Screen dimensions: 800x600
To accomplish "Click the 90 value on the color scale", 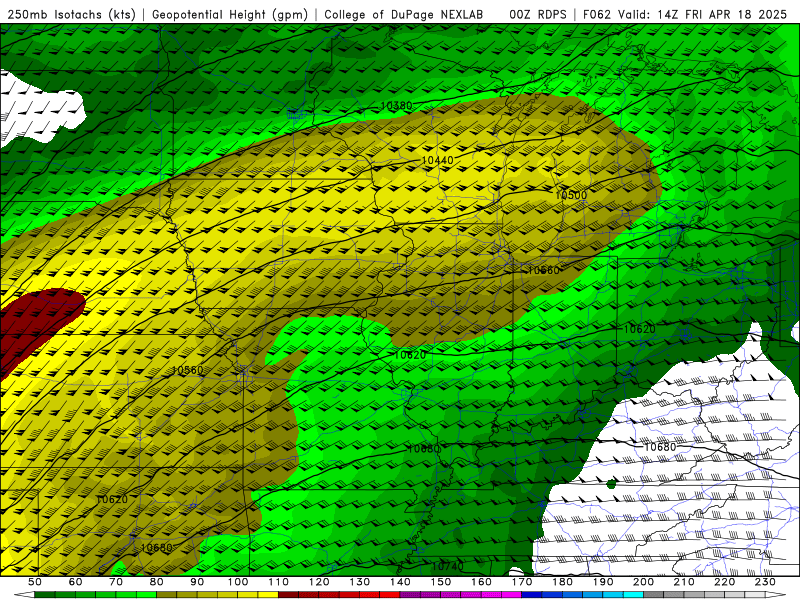I will click(x=197, y=582).
